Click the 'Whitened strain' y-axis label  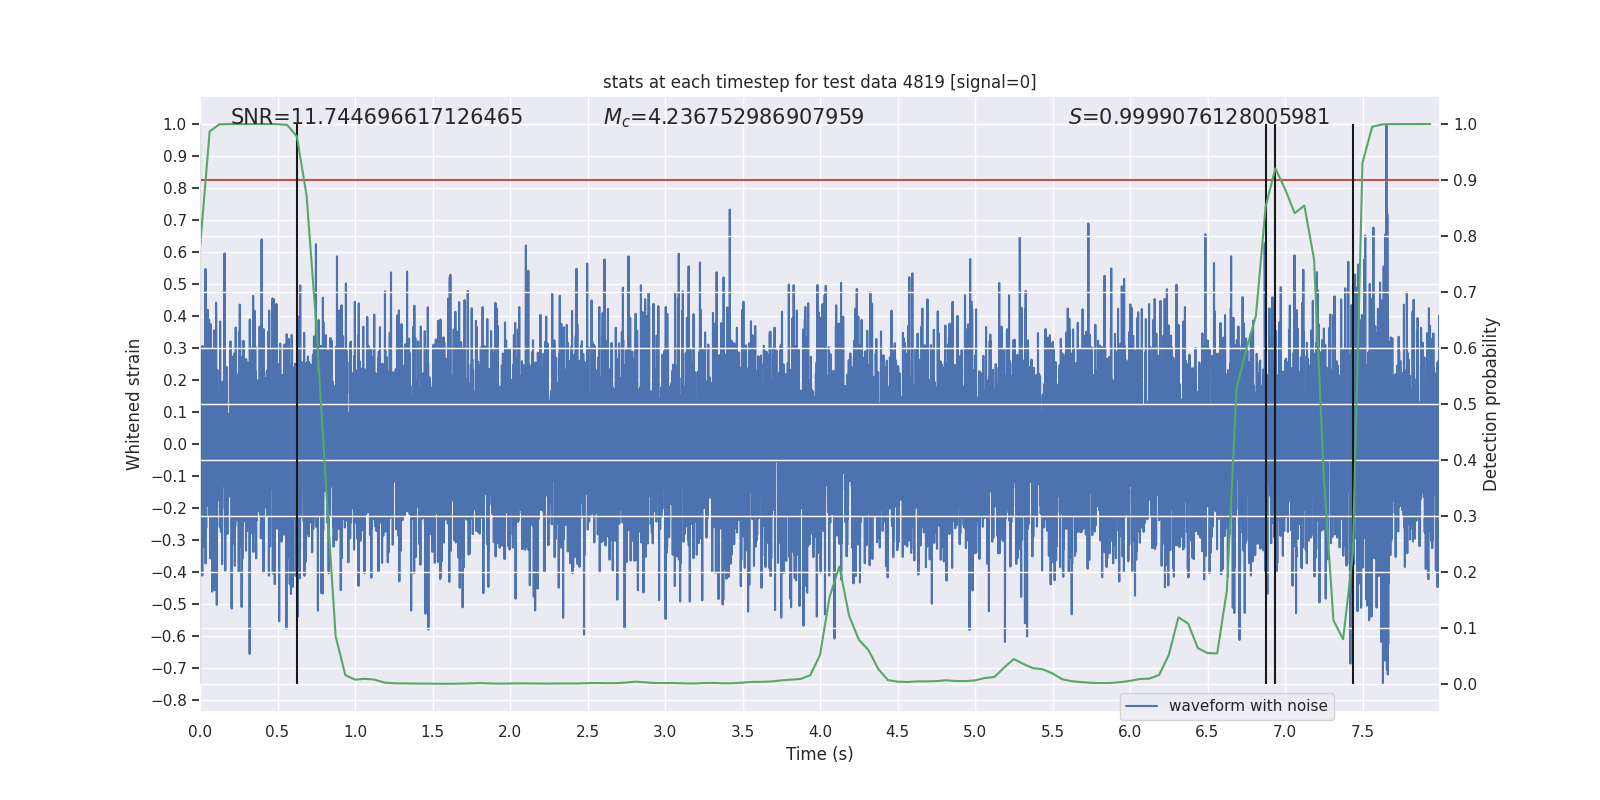point(134,404)
